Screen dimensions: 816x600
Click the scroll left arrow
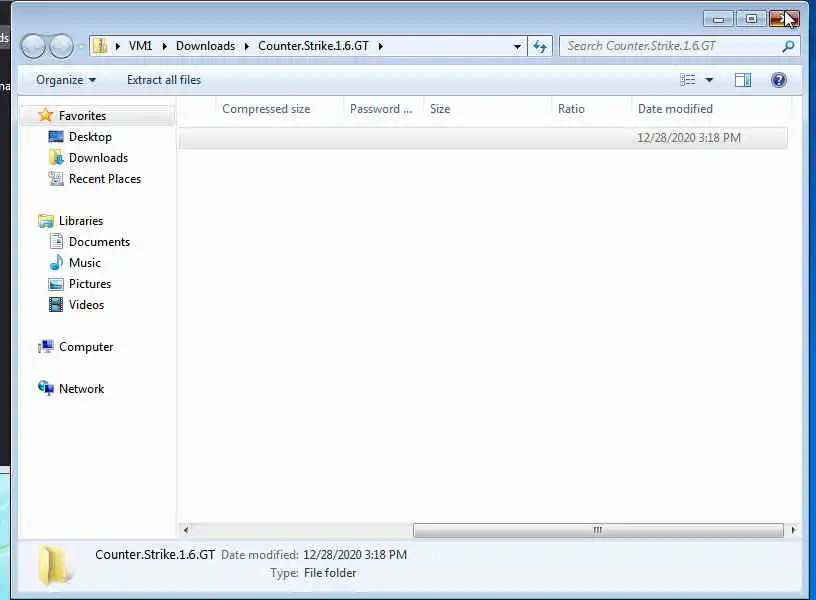point(186,530)
